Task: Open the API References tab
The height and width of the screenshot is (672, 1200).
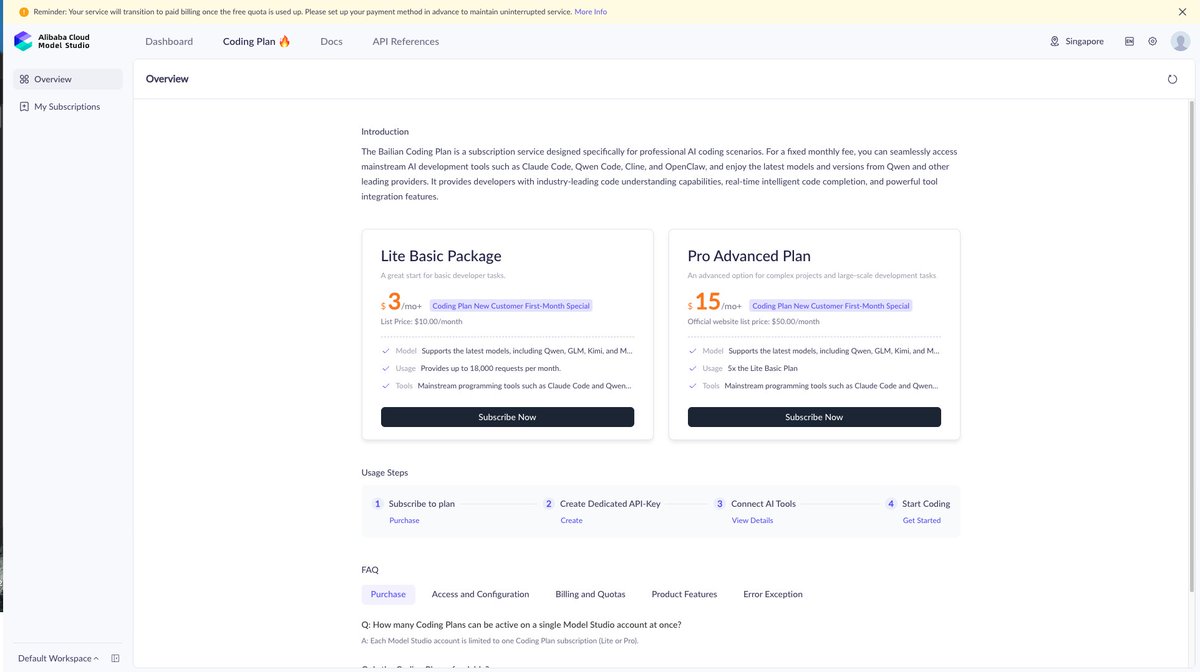Action: coord(406,41)
